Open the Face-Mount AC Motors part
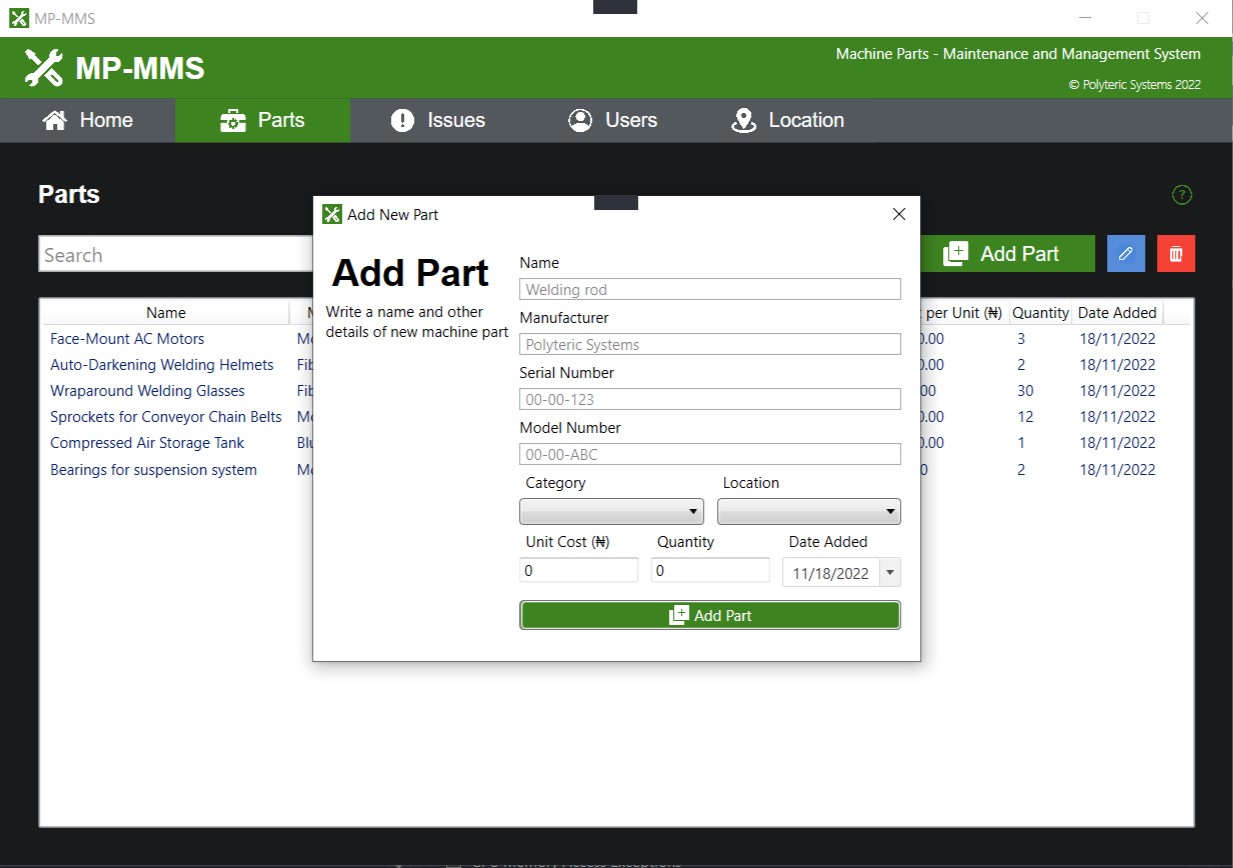The image size is (1233, 868). pos(127,338)
